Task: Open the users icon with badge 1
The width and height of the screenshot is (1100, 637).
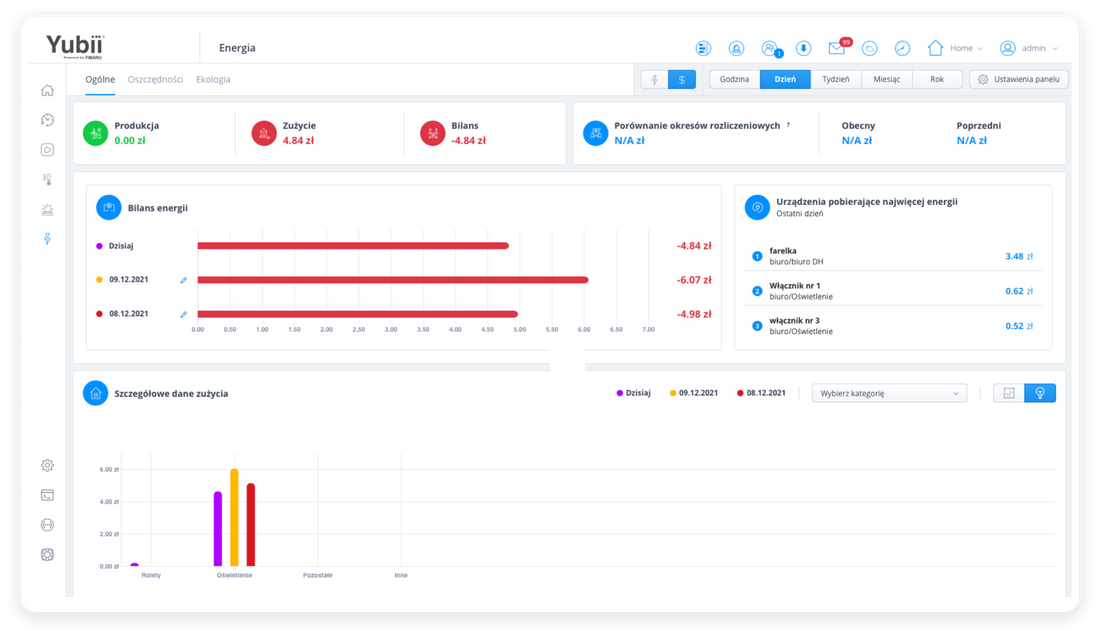Action: point(771,48)
